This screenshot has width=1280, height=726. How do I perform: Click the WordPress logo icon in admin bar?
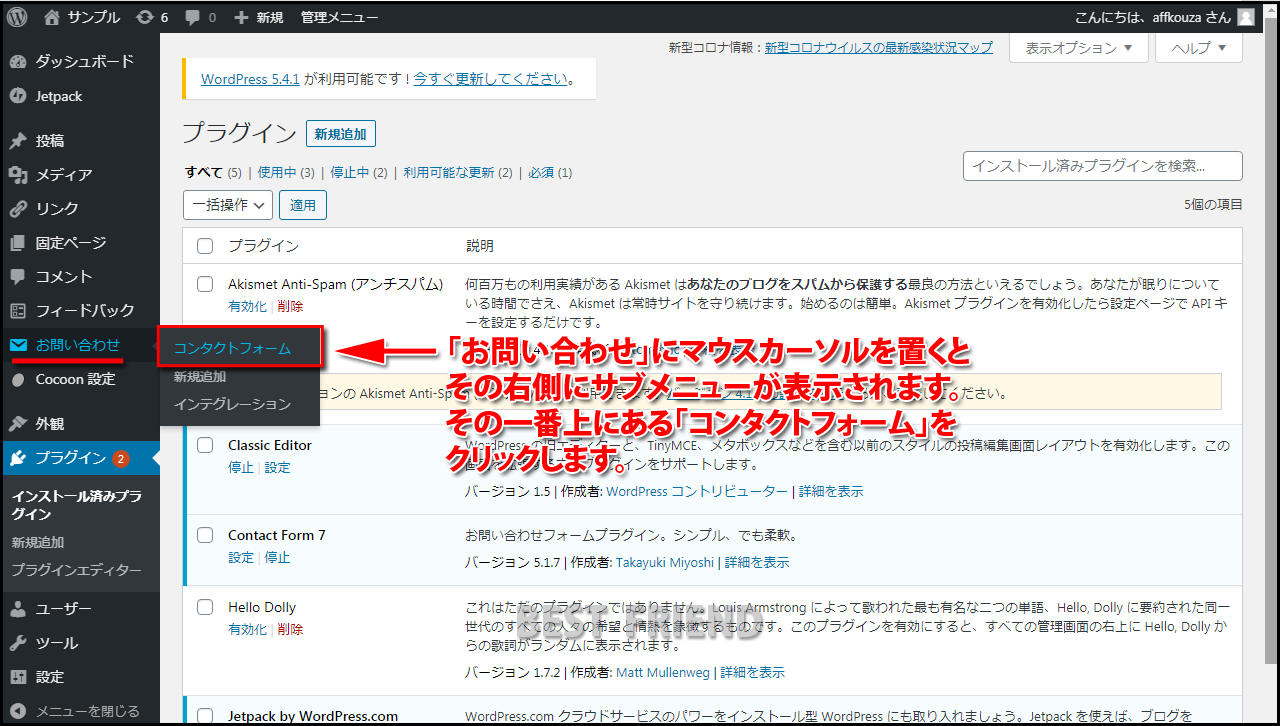[x=19, y=17]
